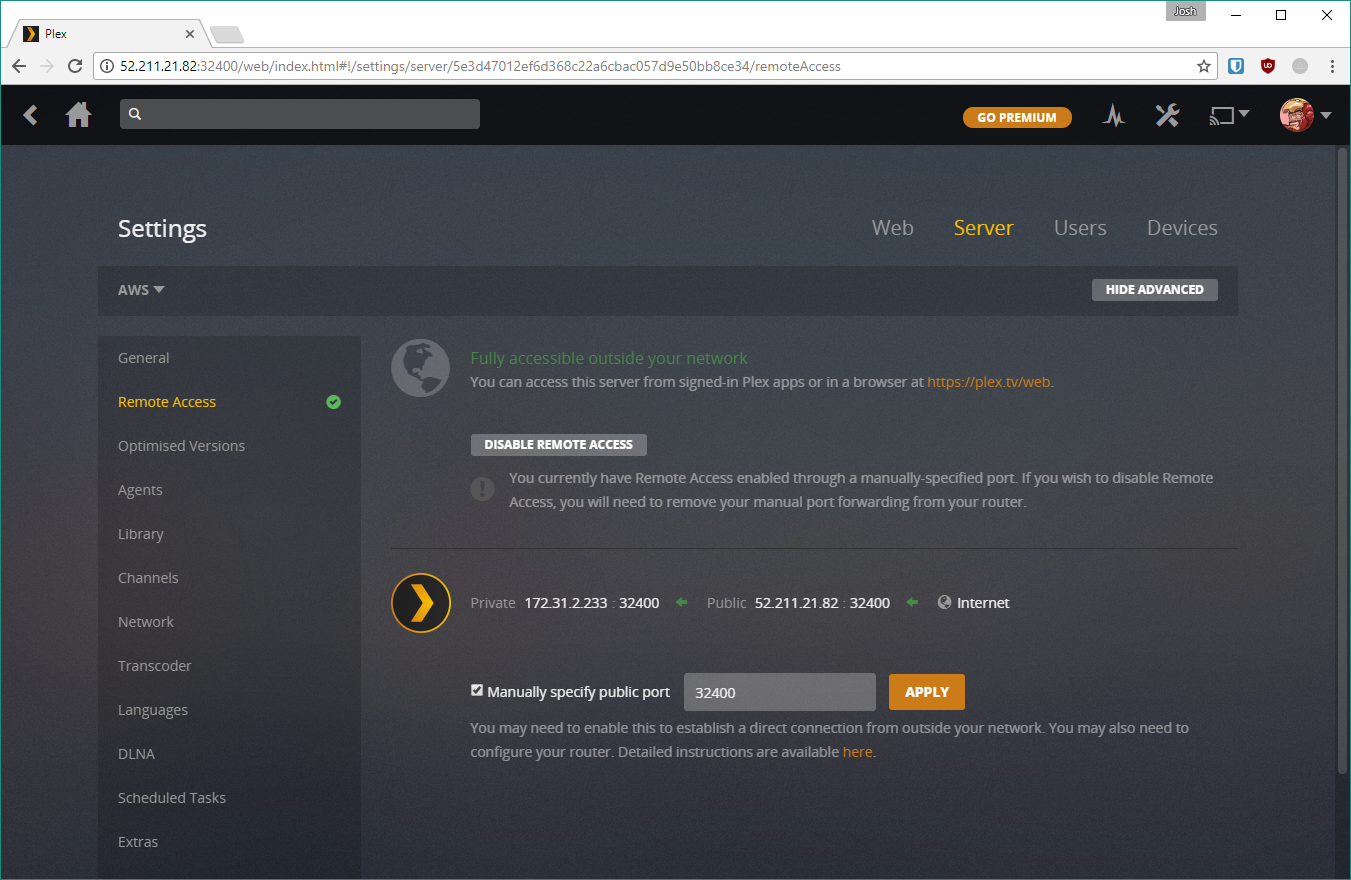Click the Plex search input box

300,114
